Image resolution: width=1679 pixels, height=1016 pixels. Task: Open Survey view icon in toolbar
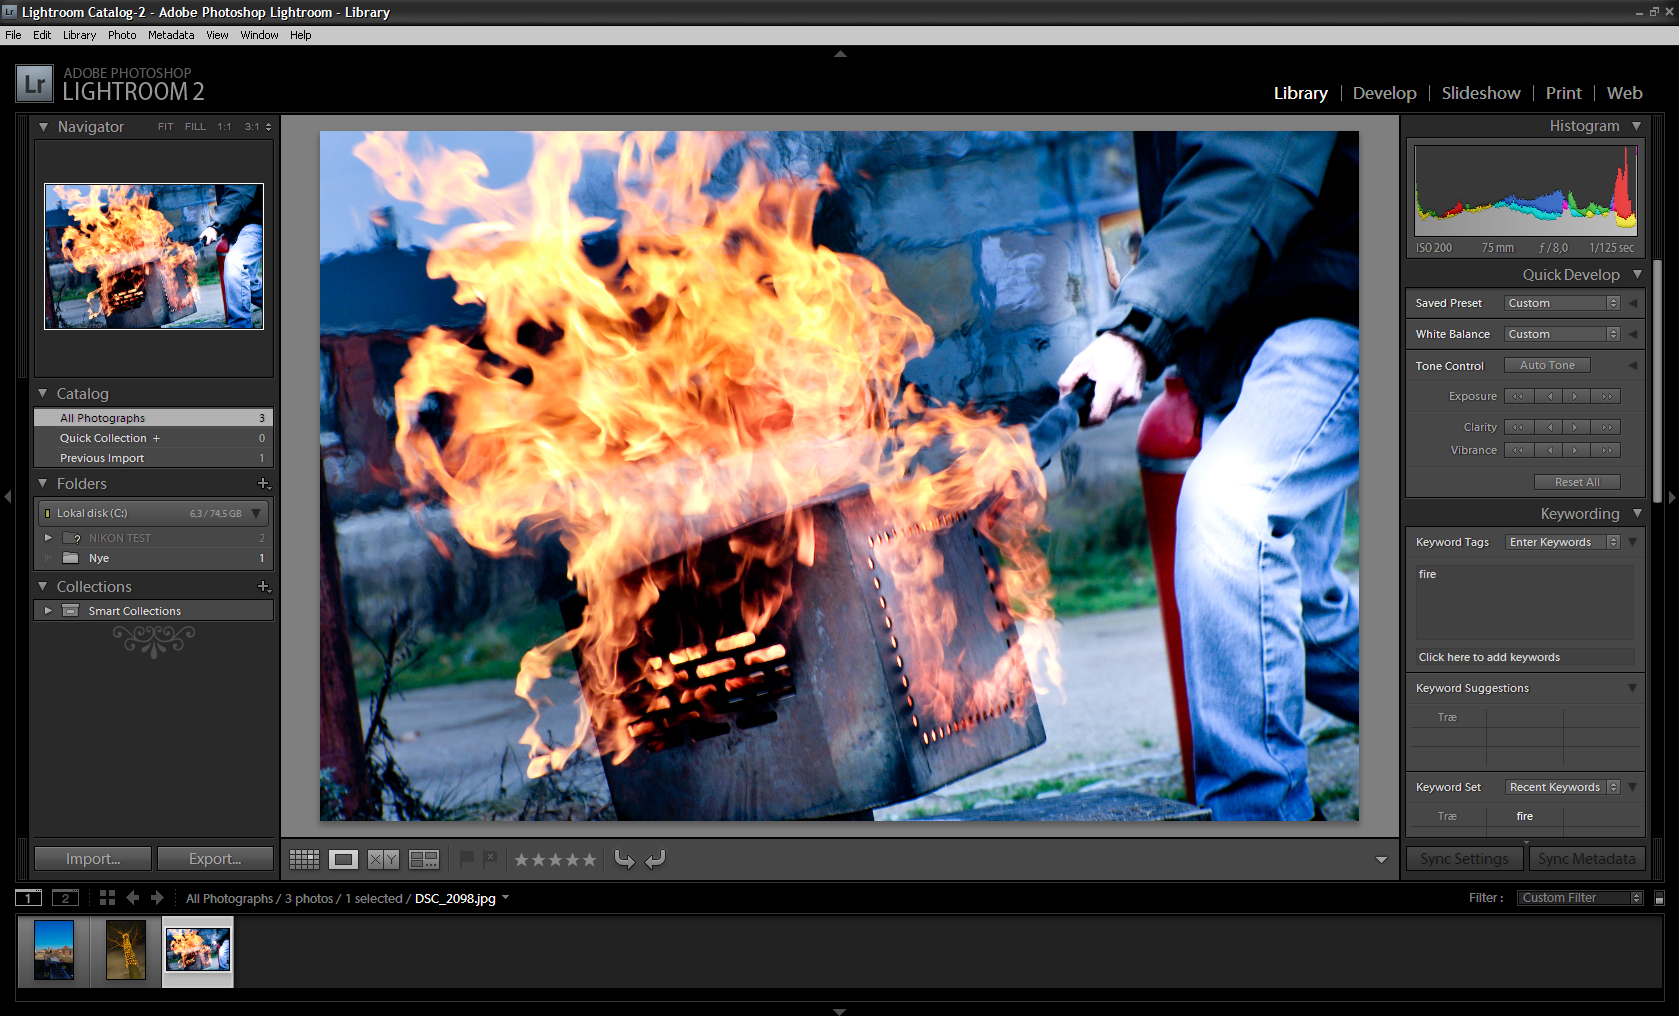tap(424, 859)
